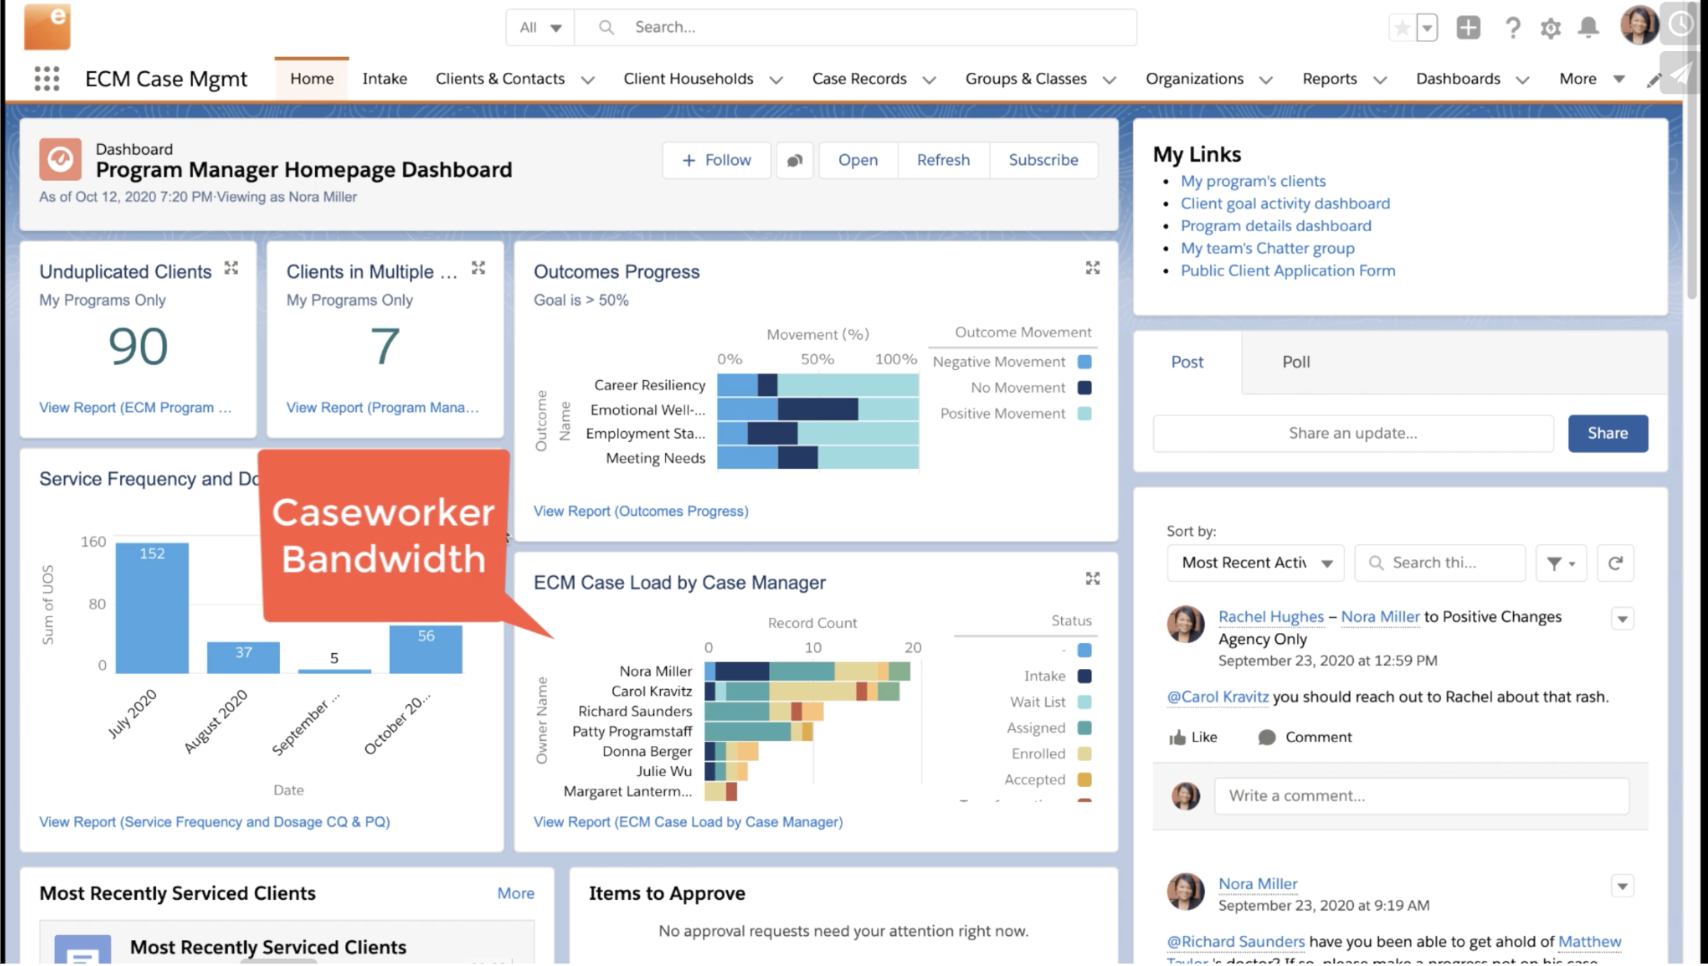1708x966 pixels.
Task: Click the July 2020 bar labeled 152
Action: point(152,608)
